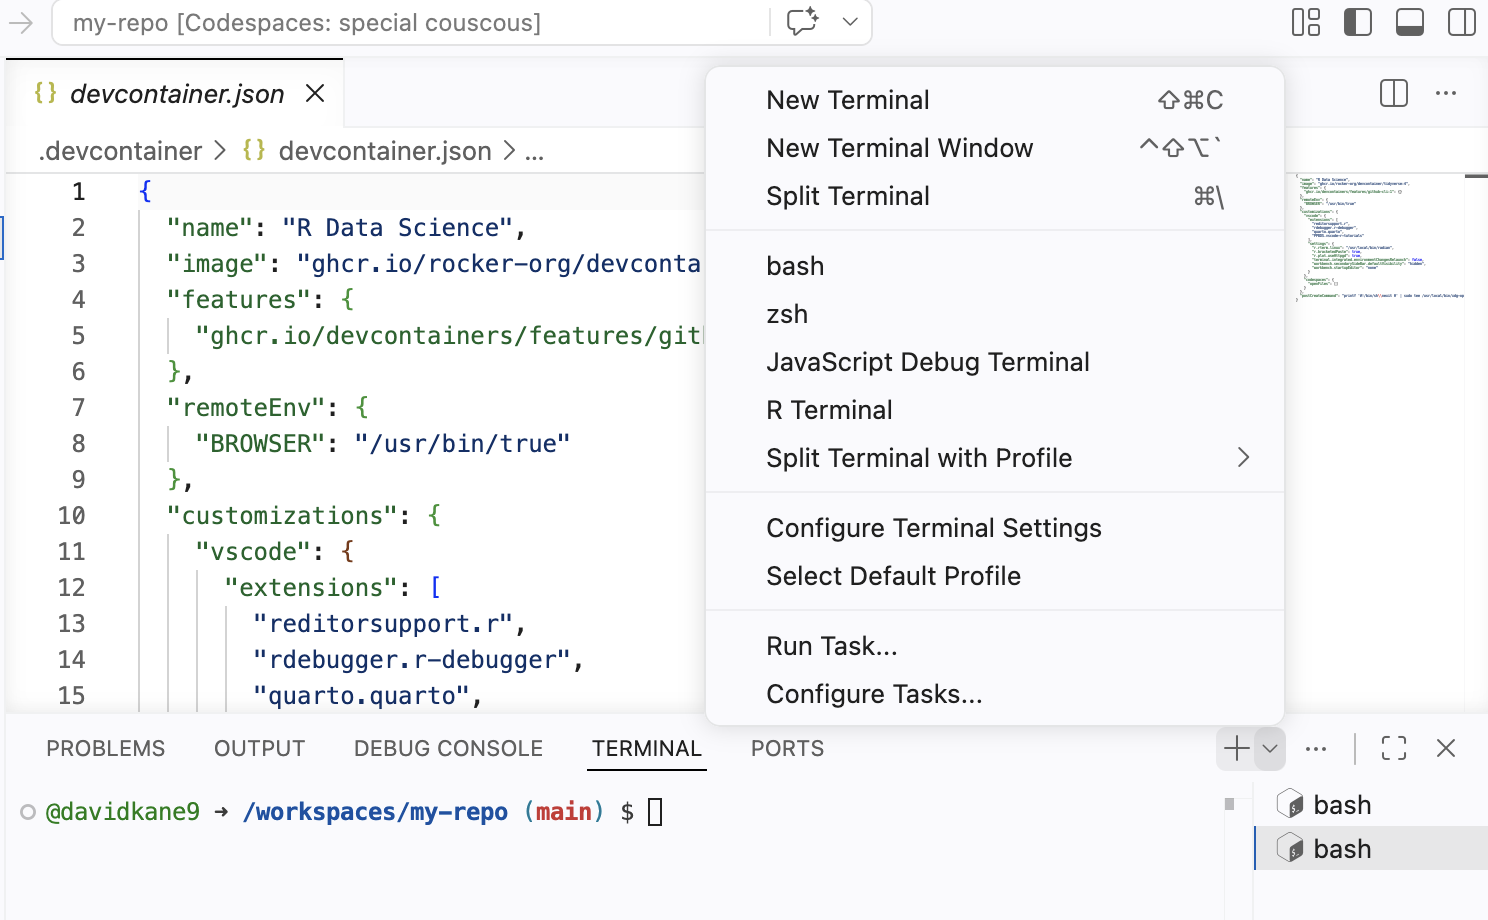Image resolution: width=1488 pixels, height=920 pixels.
Task: Expand the chat dropdown chevron
Action: [x=850, y=22]
